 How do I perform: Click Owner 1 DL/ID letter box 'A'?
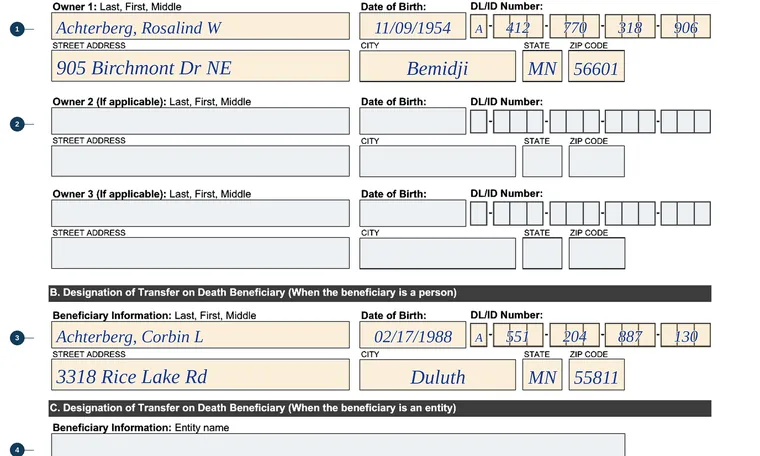[x=478, y=26]
